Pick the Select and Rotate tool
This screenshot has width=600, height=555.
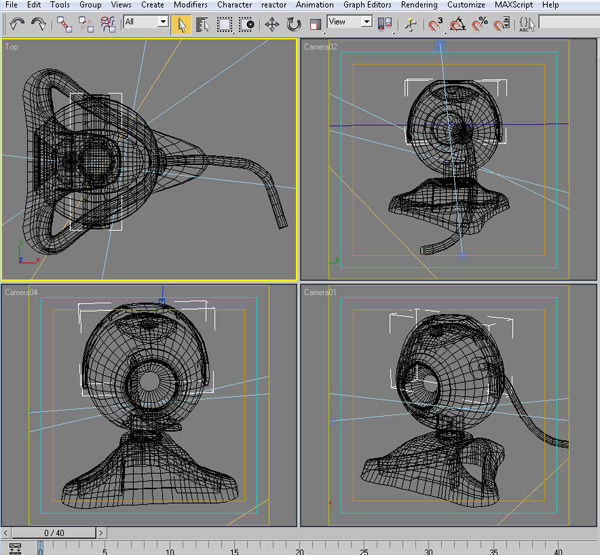tap(293, 24)
